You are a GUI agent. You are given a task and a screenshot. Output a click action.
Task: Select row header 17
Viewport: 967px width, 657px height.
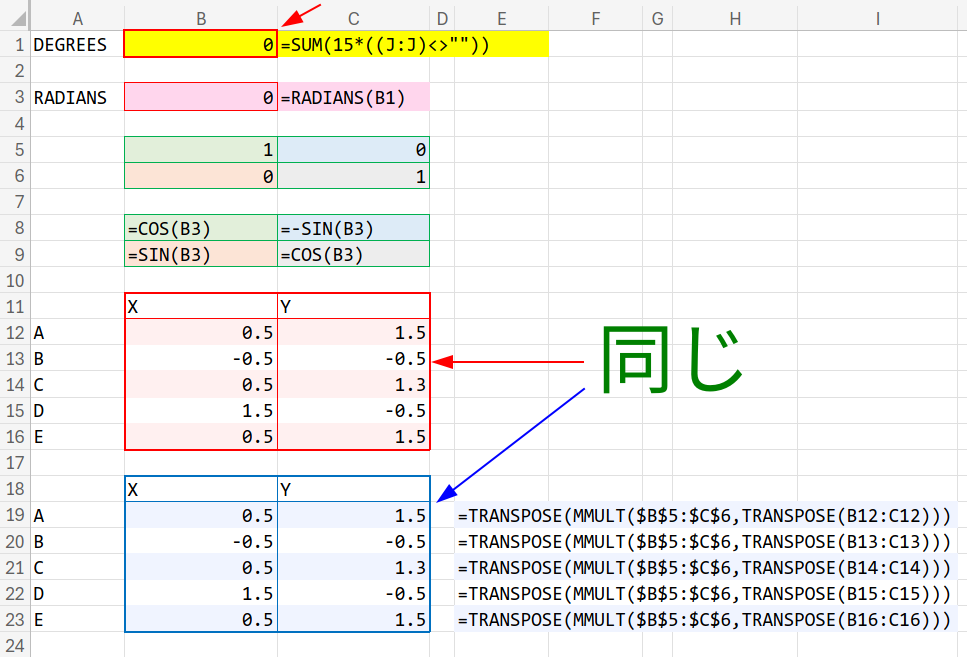click(15, 463)
